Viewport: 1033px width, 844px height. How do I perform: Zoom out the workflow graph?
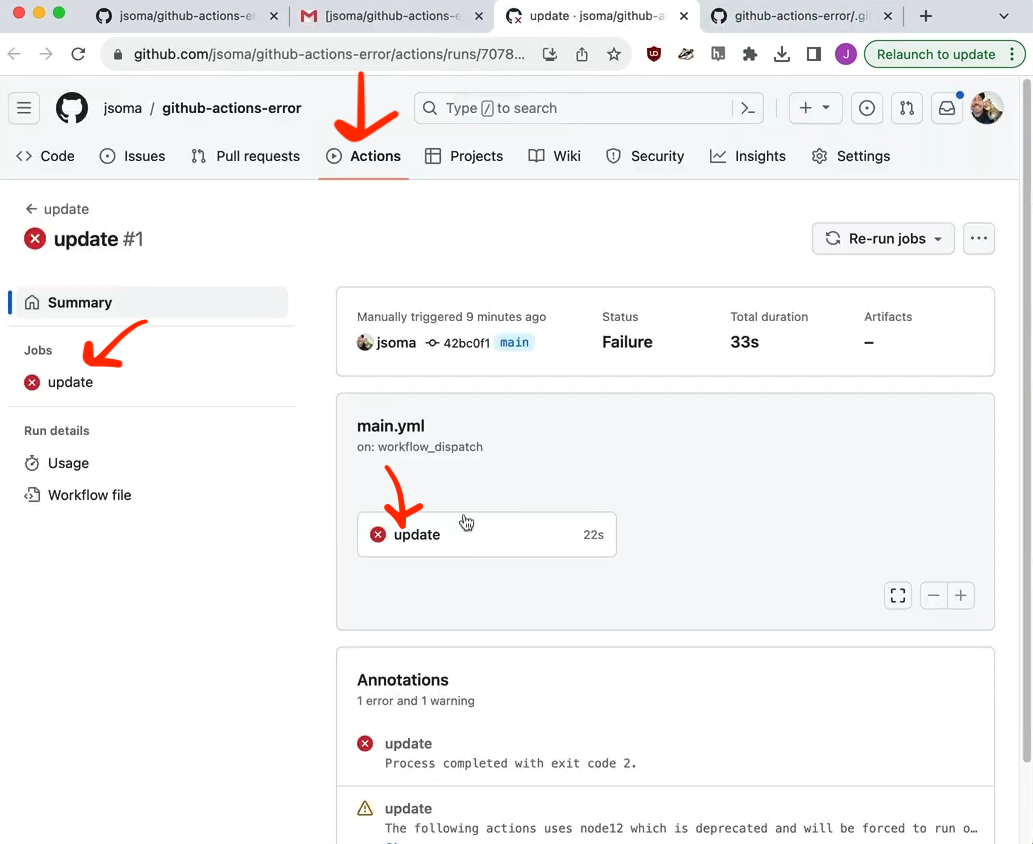(x=933, y=596)
